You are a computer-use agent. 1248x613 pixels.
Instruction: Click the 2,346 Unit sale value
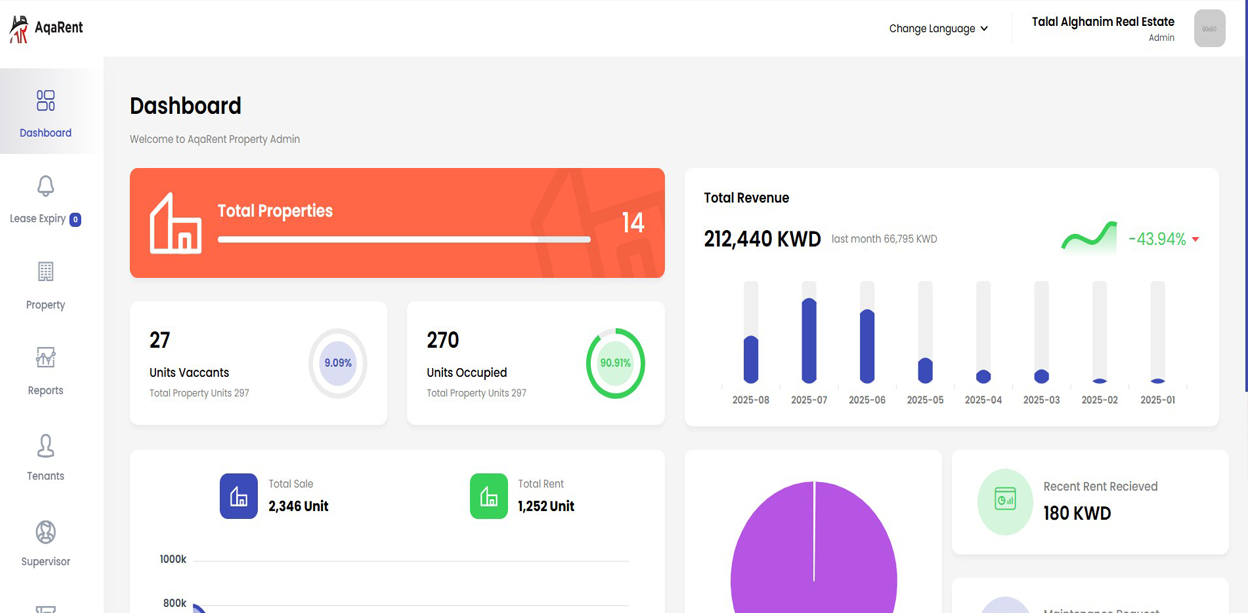click(298, 506)
